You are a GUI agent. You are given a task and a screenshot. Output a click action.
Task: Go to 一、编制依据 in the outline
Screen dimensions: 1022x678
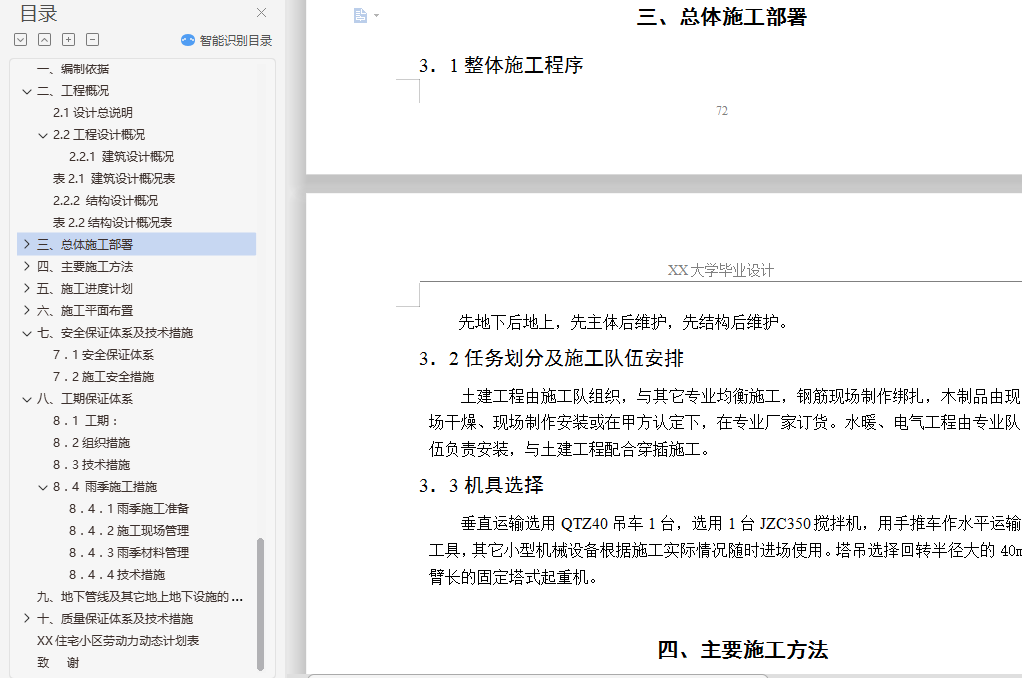click(73, 69)
